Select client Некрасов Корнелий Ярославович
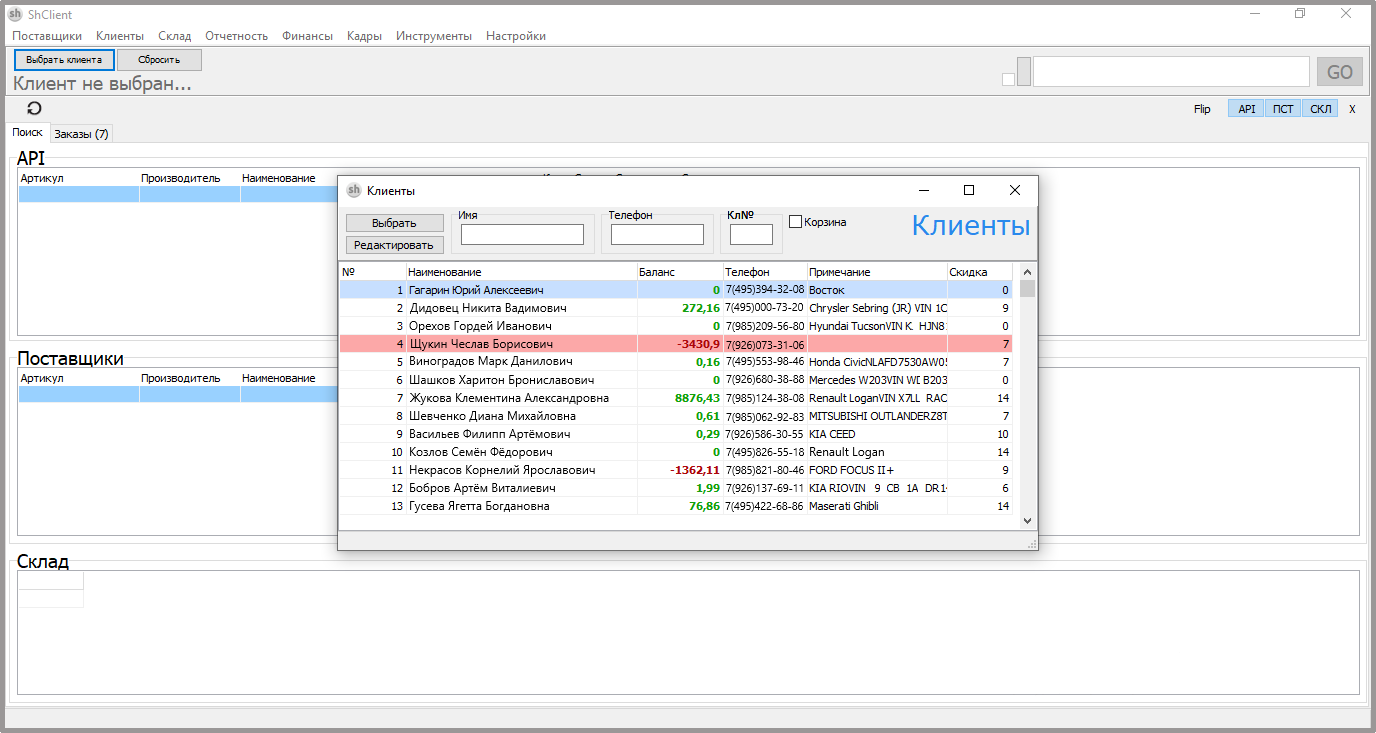 pos(676,470)
